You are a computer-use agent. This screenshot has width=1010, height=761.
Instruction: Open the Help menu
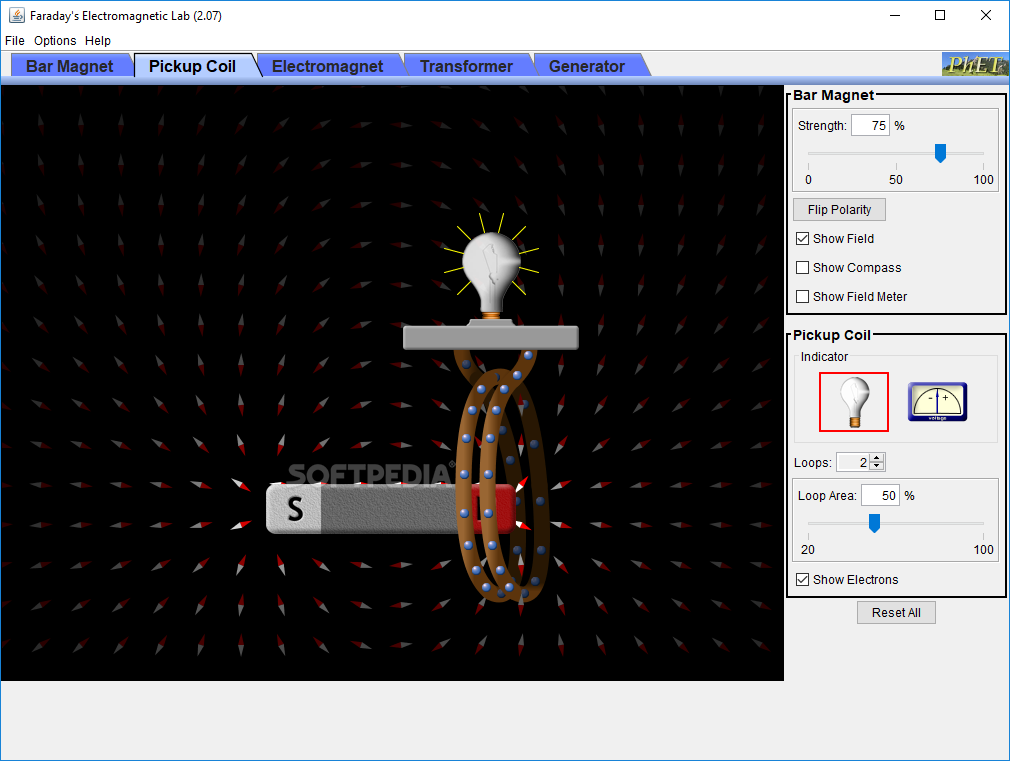(98, 41)
